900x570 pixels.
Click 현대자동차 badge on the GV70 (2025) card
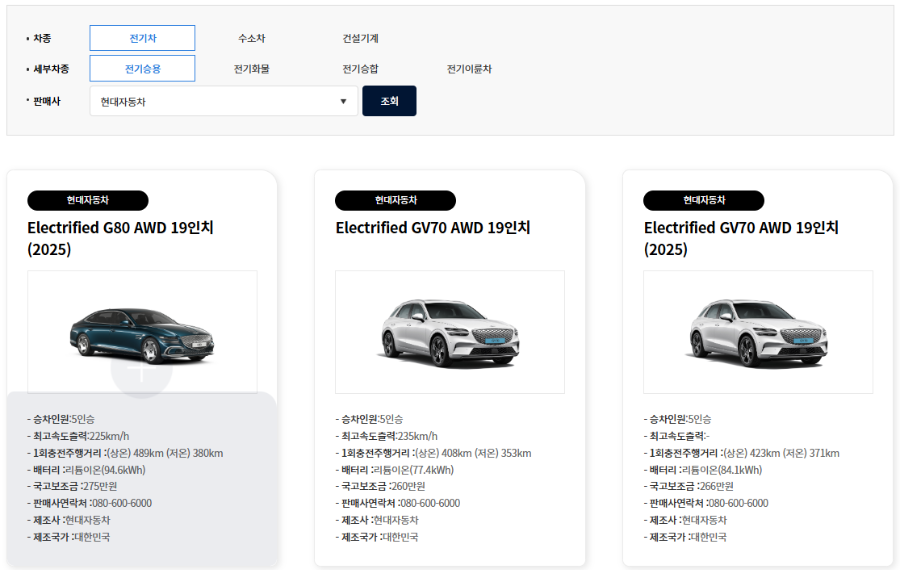(x=704, y=200)
